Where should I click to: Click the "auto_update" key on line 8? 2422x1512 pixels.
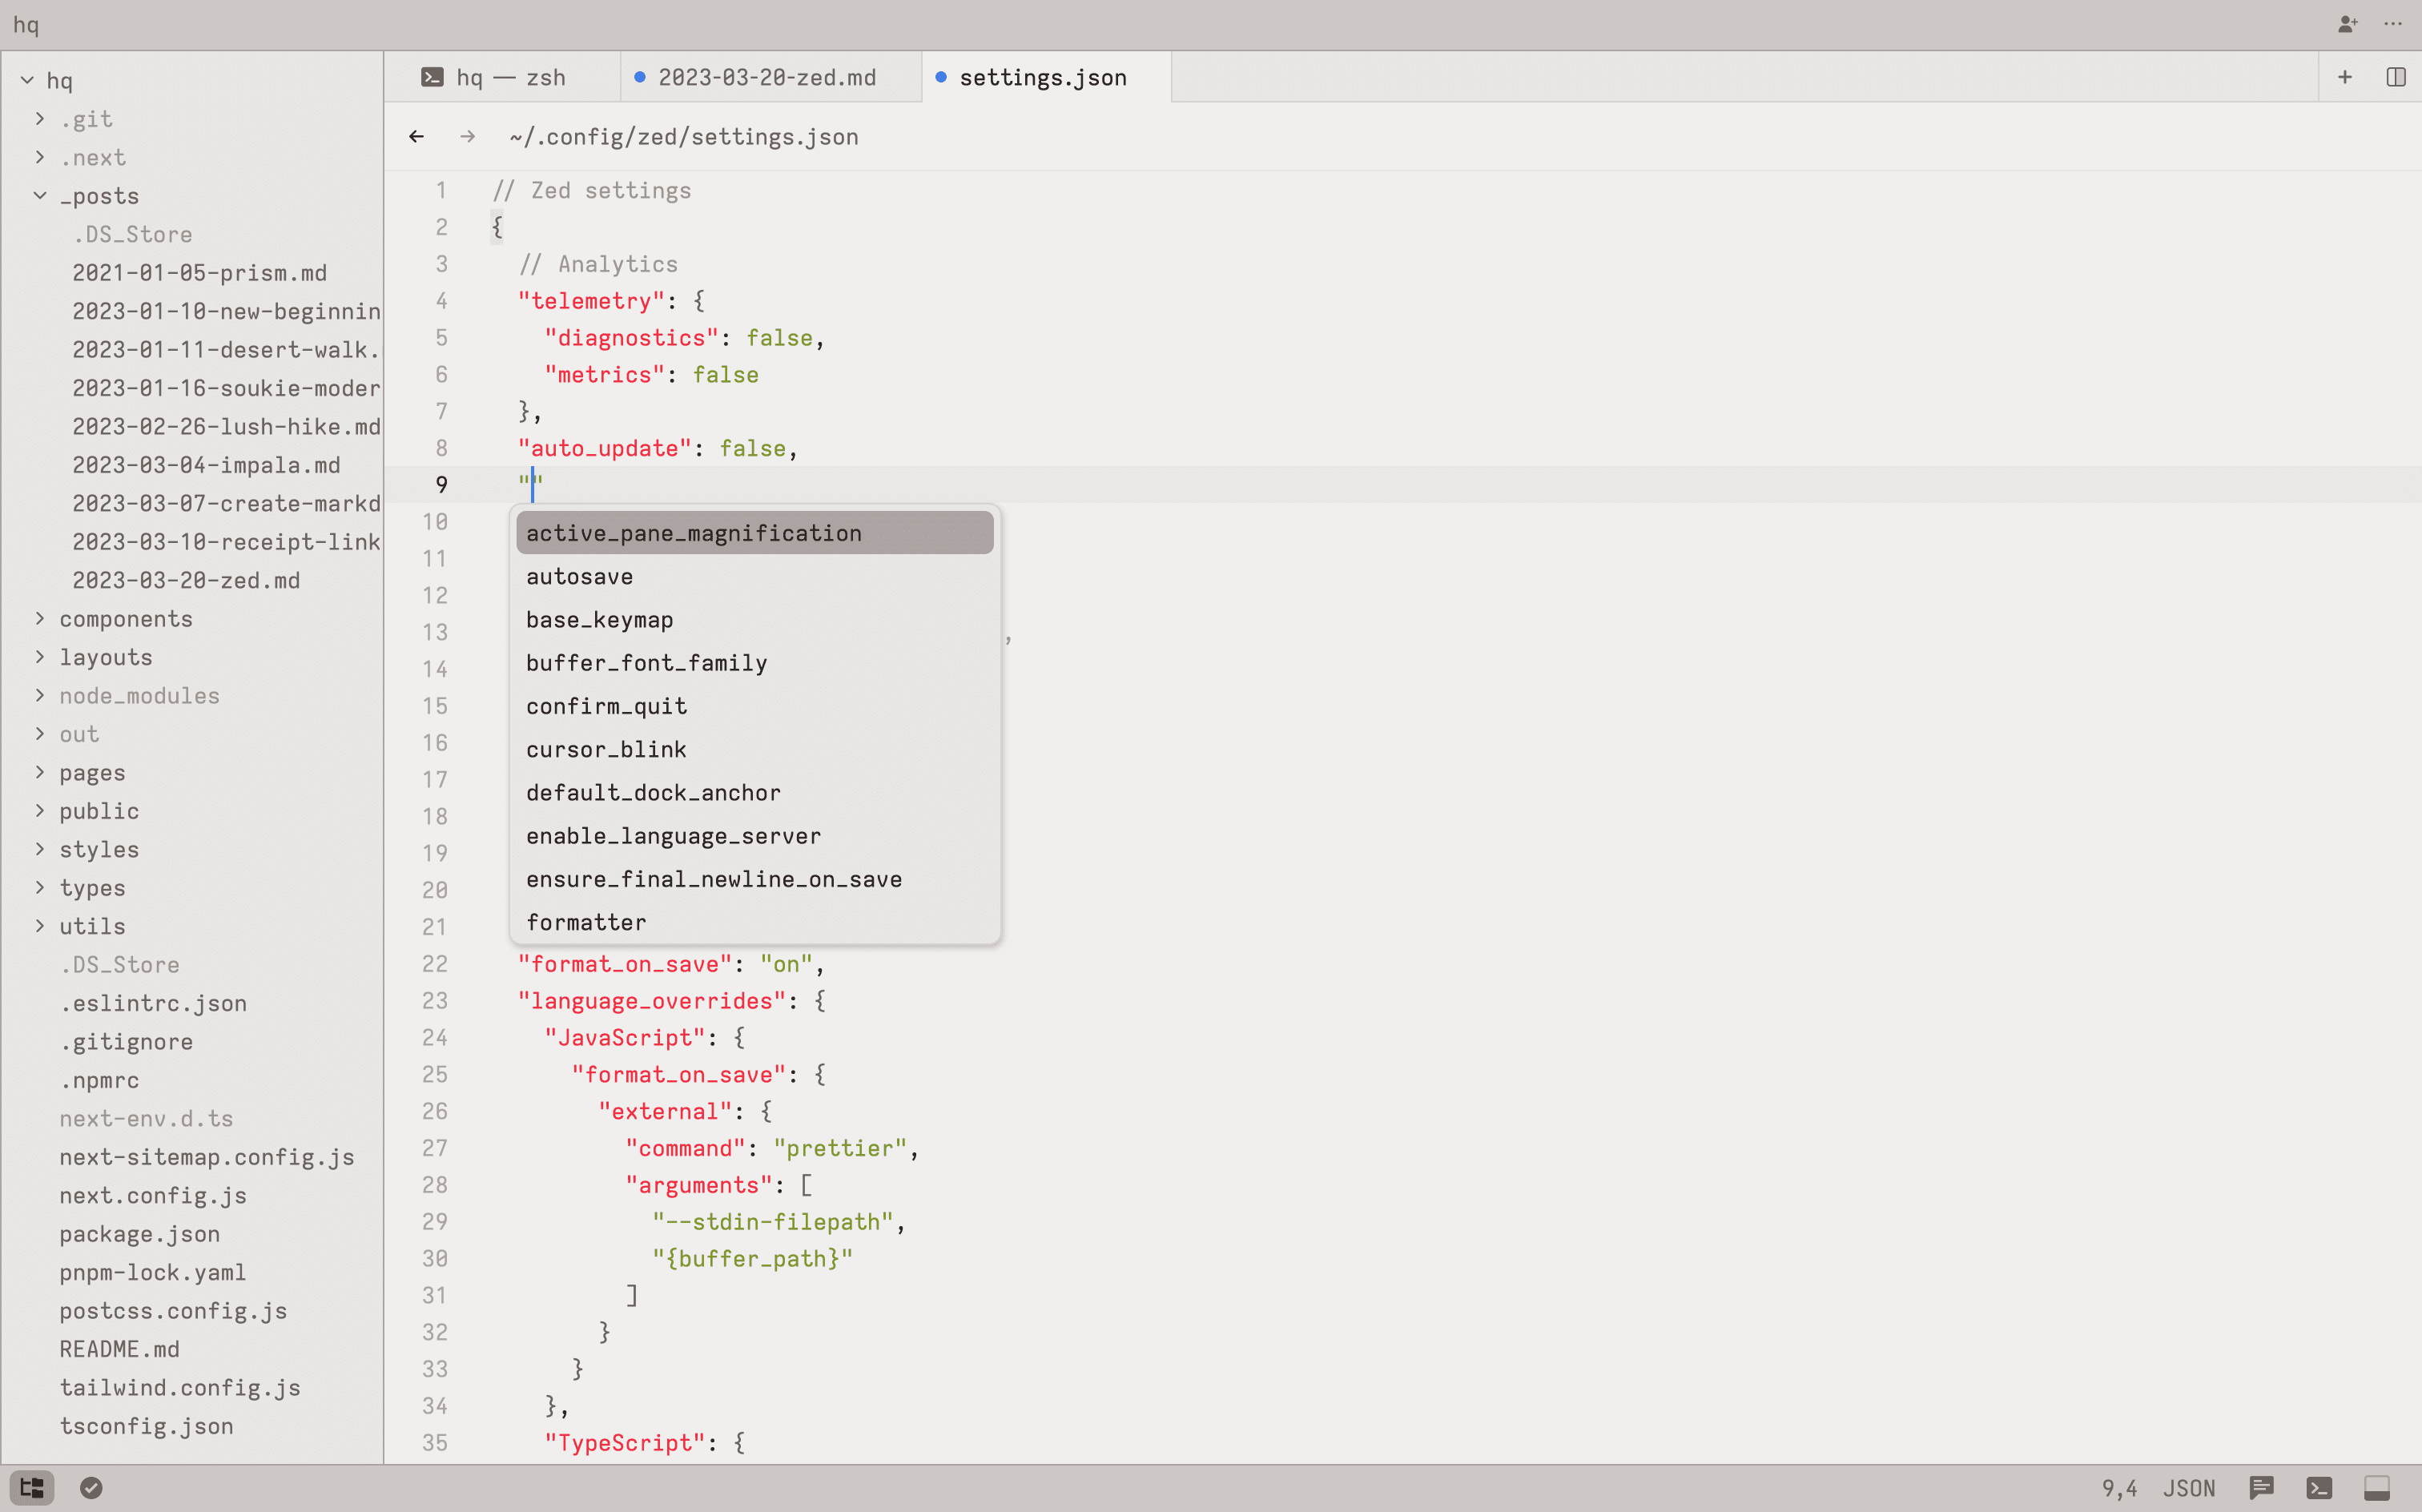coord(605,448)
